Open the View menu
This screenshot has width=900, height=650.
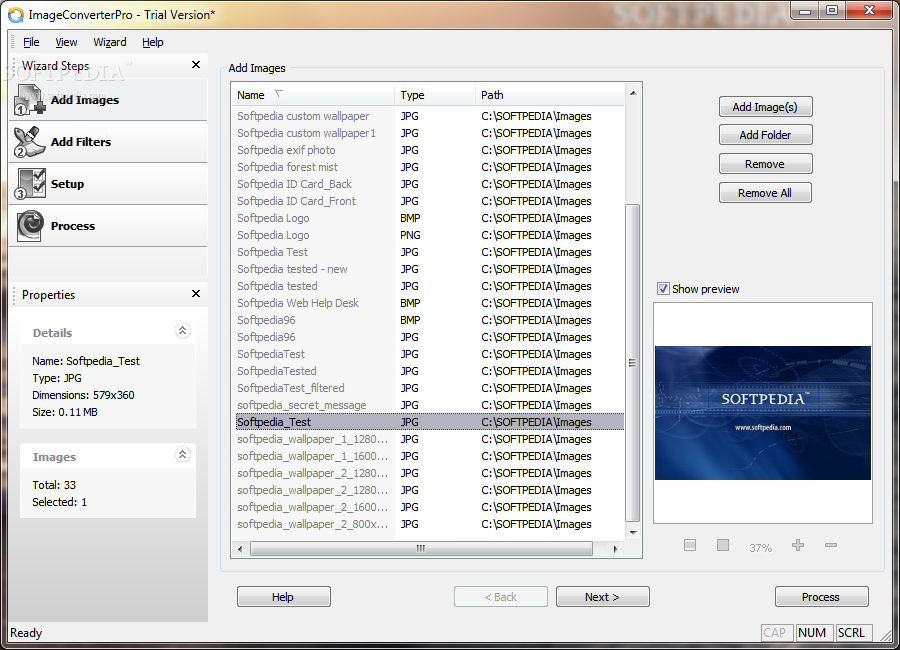66,42
